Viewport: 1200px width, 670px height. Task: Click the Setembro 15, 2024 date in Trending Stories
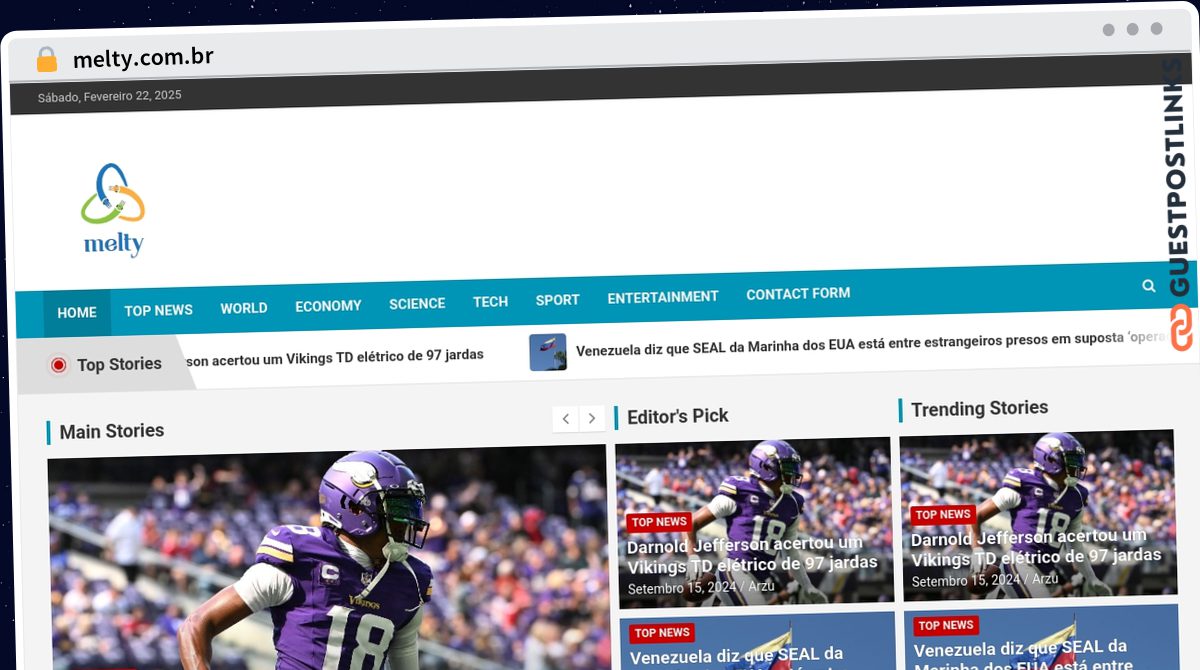point(966,581)
